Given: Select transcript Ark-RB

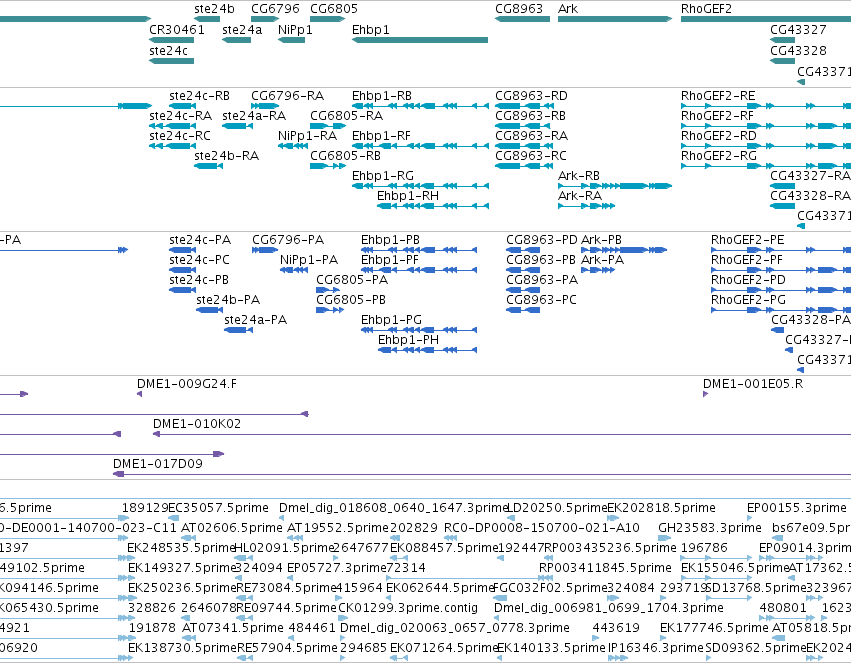Looking at the screenshot, I should (x=579, y=176).
